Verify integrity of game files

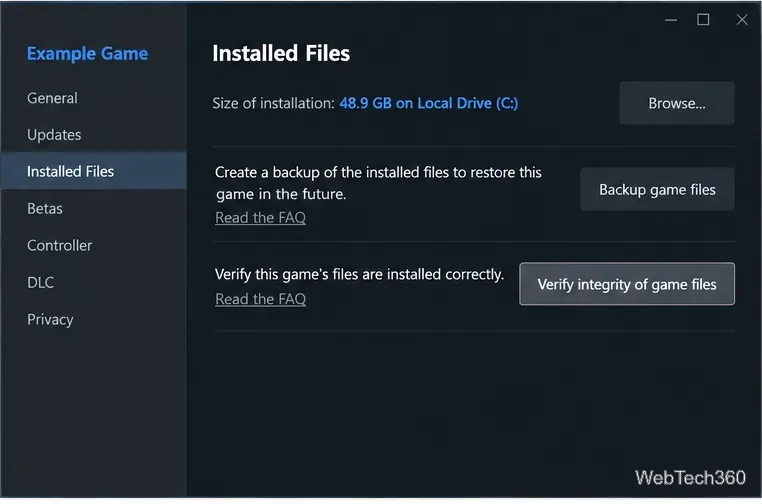(627, 284)
